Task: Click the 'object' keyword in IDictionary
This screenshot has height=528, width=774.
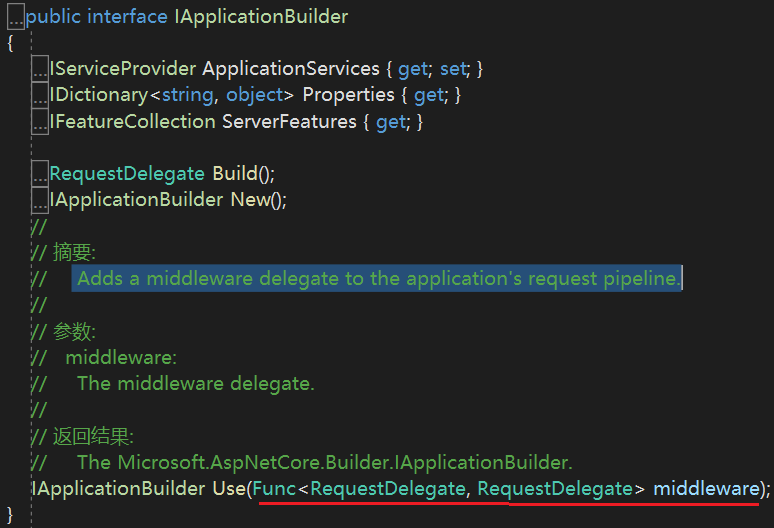Action: [x=254, y=95]
